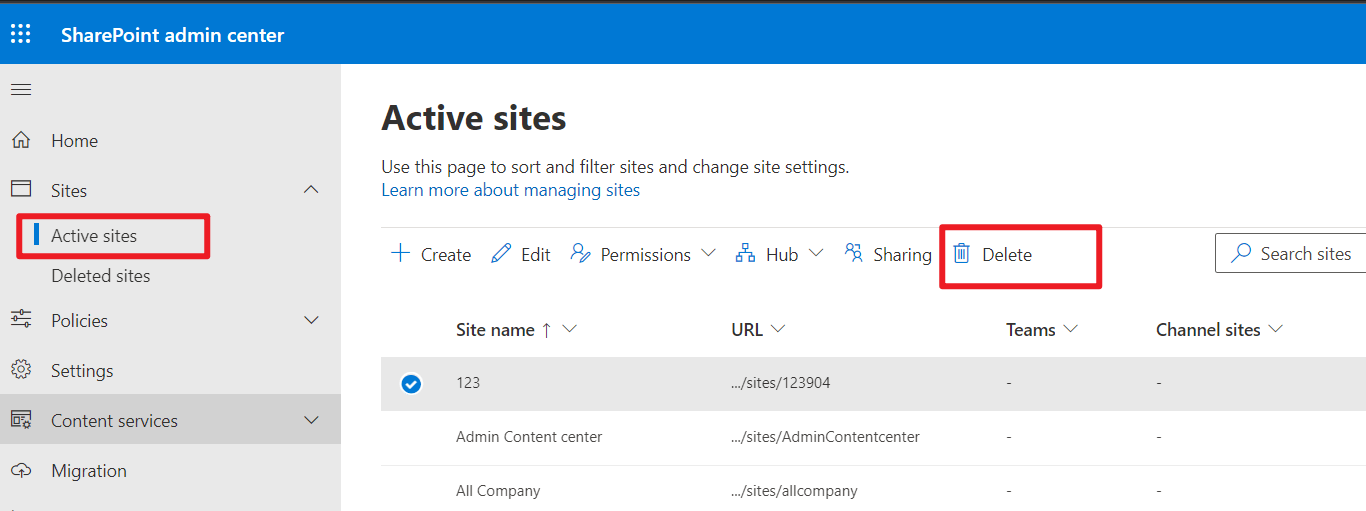Viewport: 1366px width, 511px height.
Task: Open the app launcher waffle icon
Action: click(x=21, y=35)
